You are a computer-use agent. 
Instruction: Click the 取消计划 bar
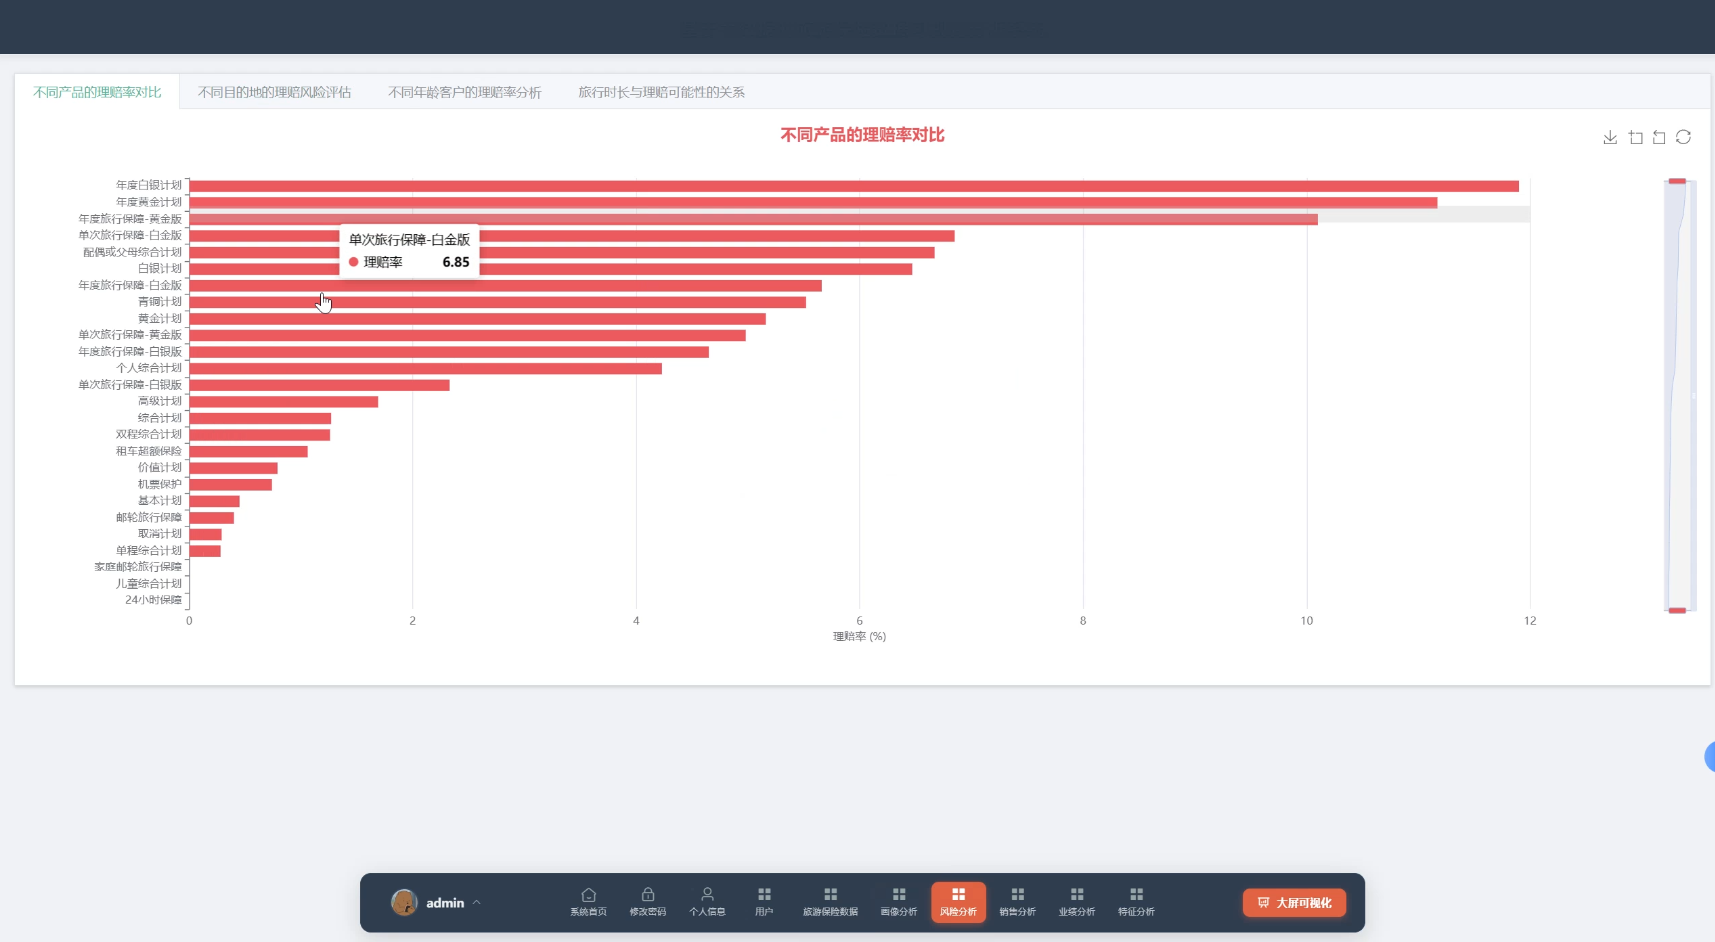(x=205, y=534)
